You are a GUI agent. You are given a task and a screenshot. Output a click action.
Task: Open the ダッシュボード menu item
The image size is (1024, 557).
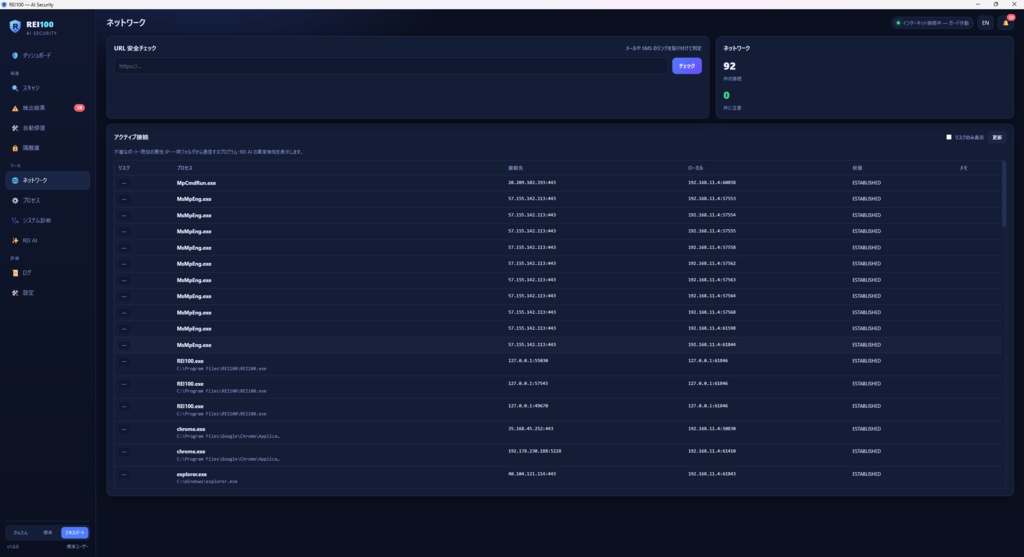pos(48,56)
